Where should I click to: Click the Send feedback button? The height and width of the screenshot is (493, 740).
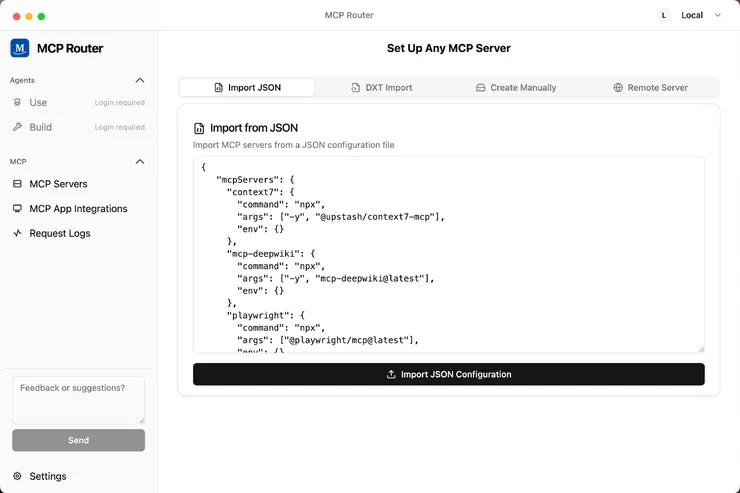(x=78, y=440)
